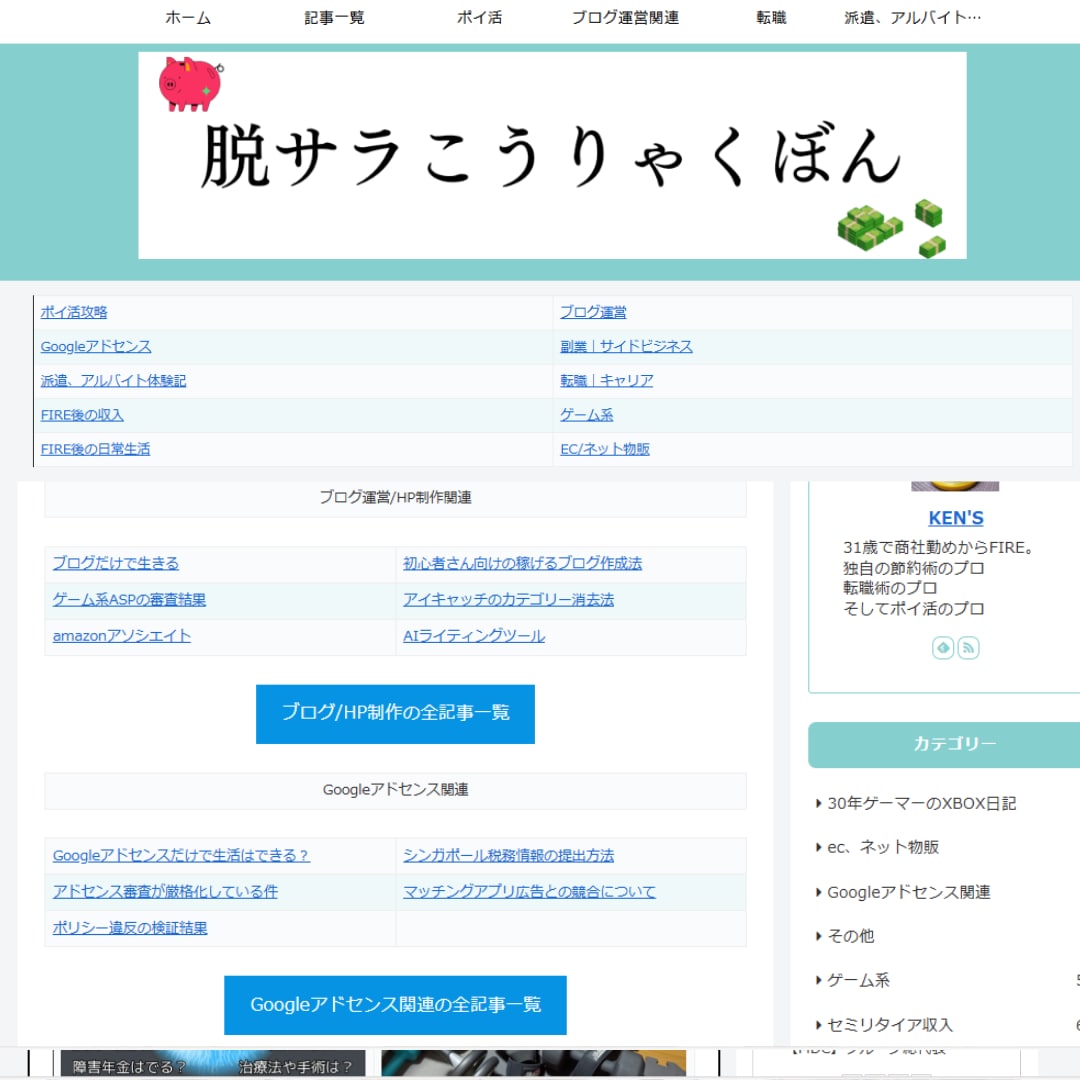Select the セミリタイア収入 category
The image size is (1080, 1080).
tap(890, 1025)
